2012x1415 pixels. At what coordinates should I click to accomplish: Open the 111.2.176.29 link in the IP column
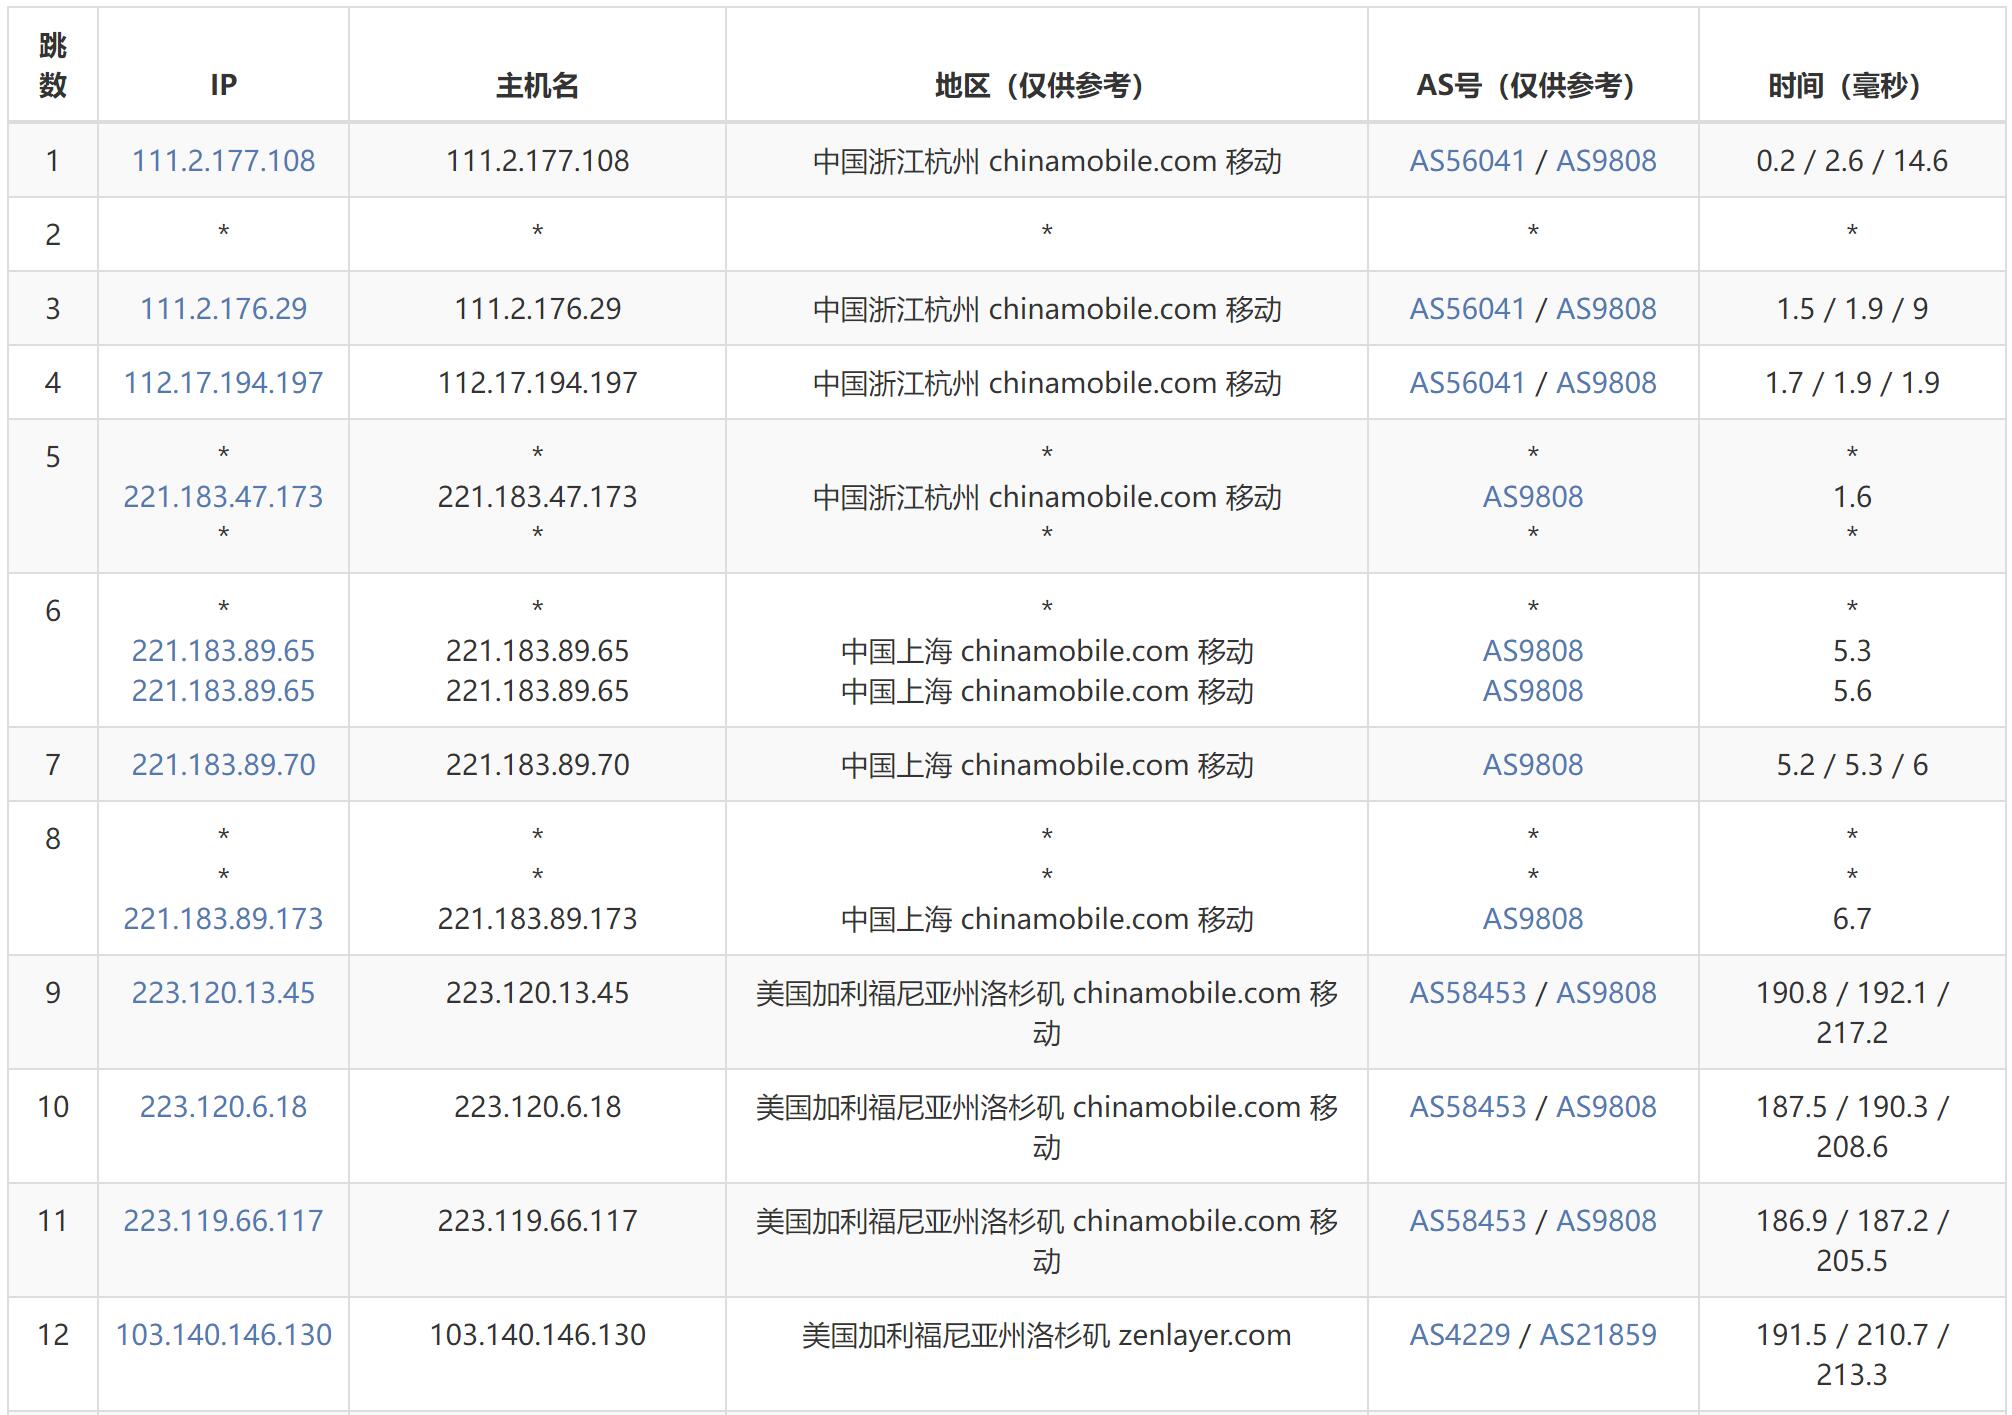click(x=223, y=309)
